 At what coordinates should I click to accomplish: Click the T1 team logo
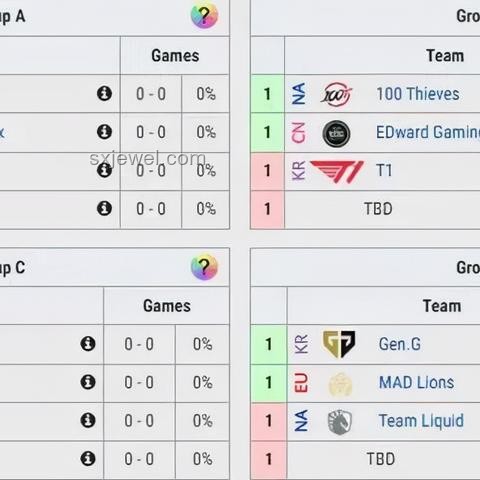coord(337,171)
